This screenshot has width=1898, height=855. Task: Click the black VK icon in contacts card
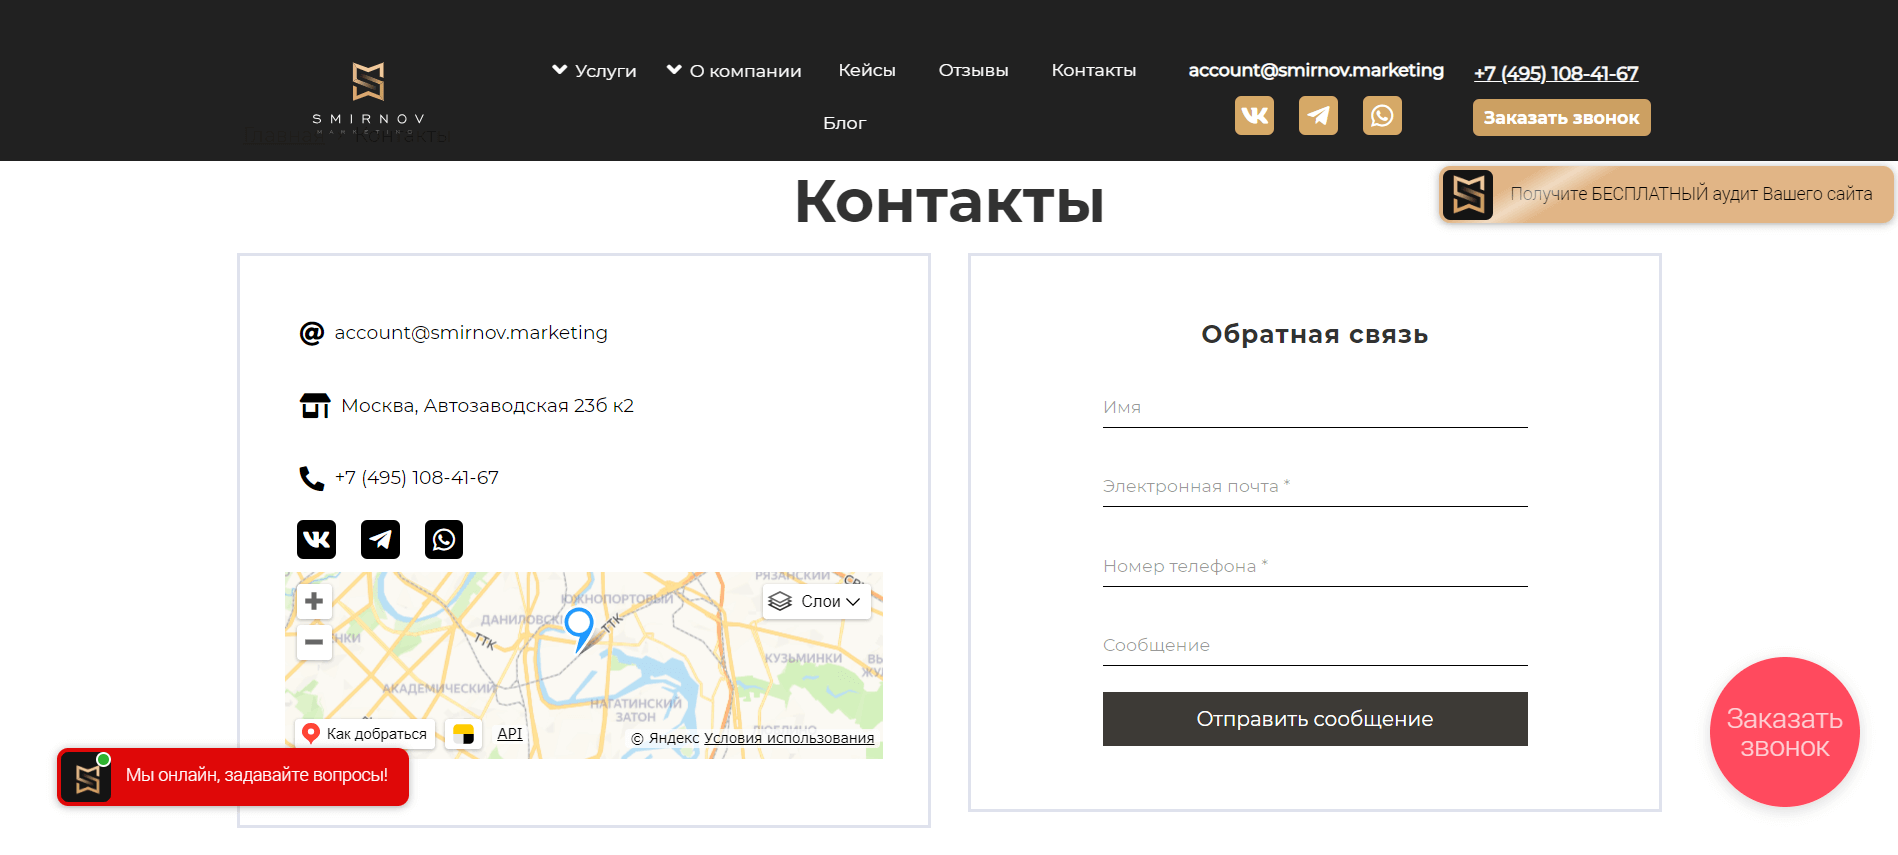(316, 540)
